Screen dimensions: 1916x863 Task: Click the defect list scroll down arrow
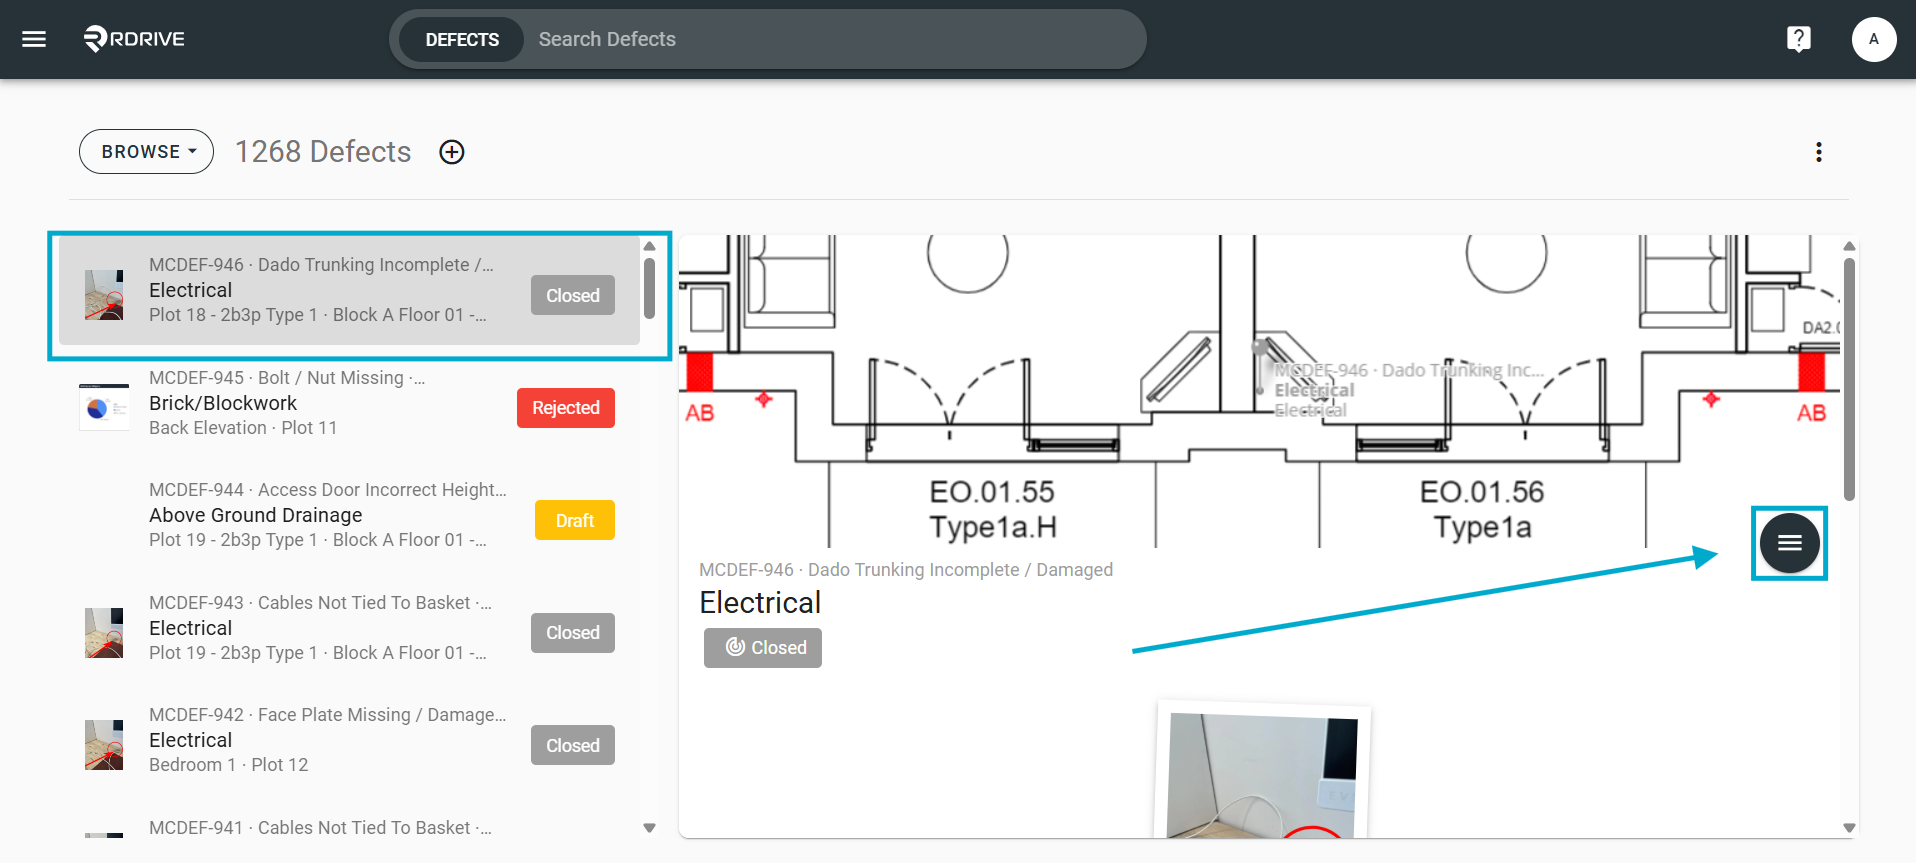649,828
